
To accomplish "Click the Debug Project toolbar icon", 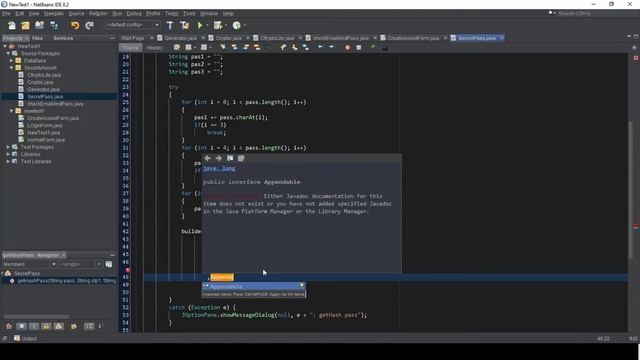I will [218, 25].
